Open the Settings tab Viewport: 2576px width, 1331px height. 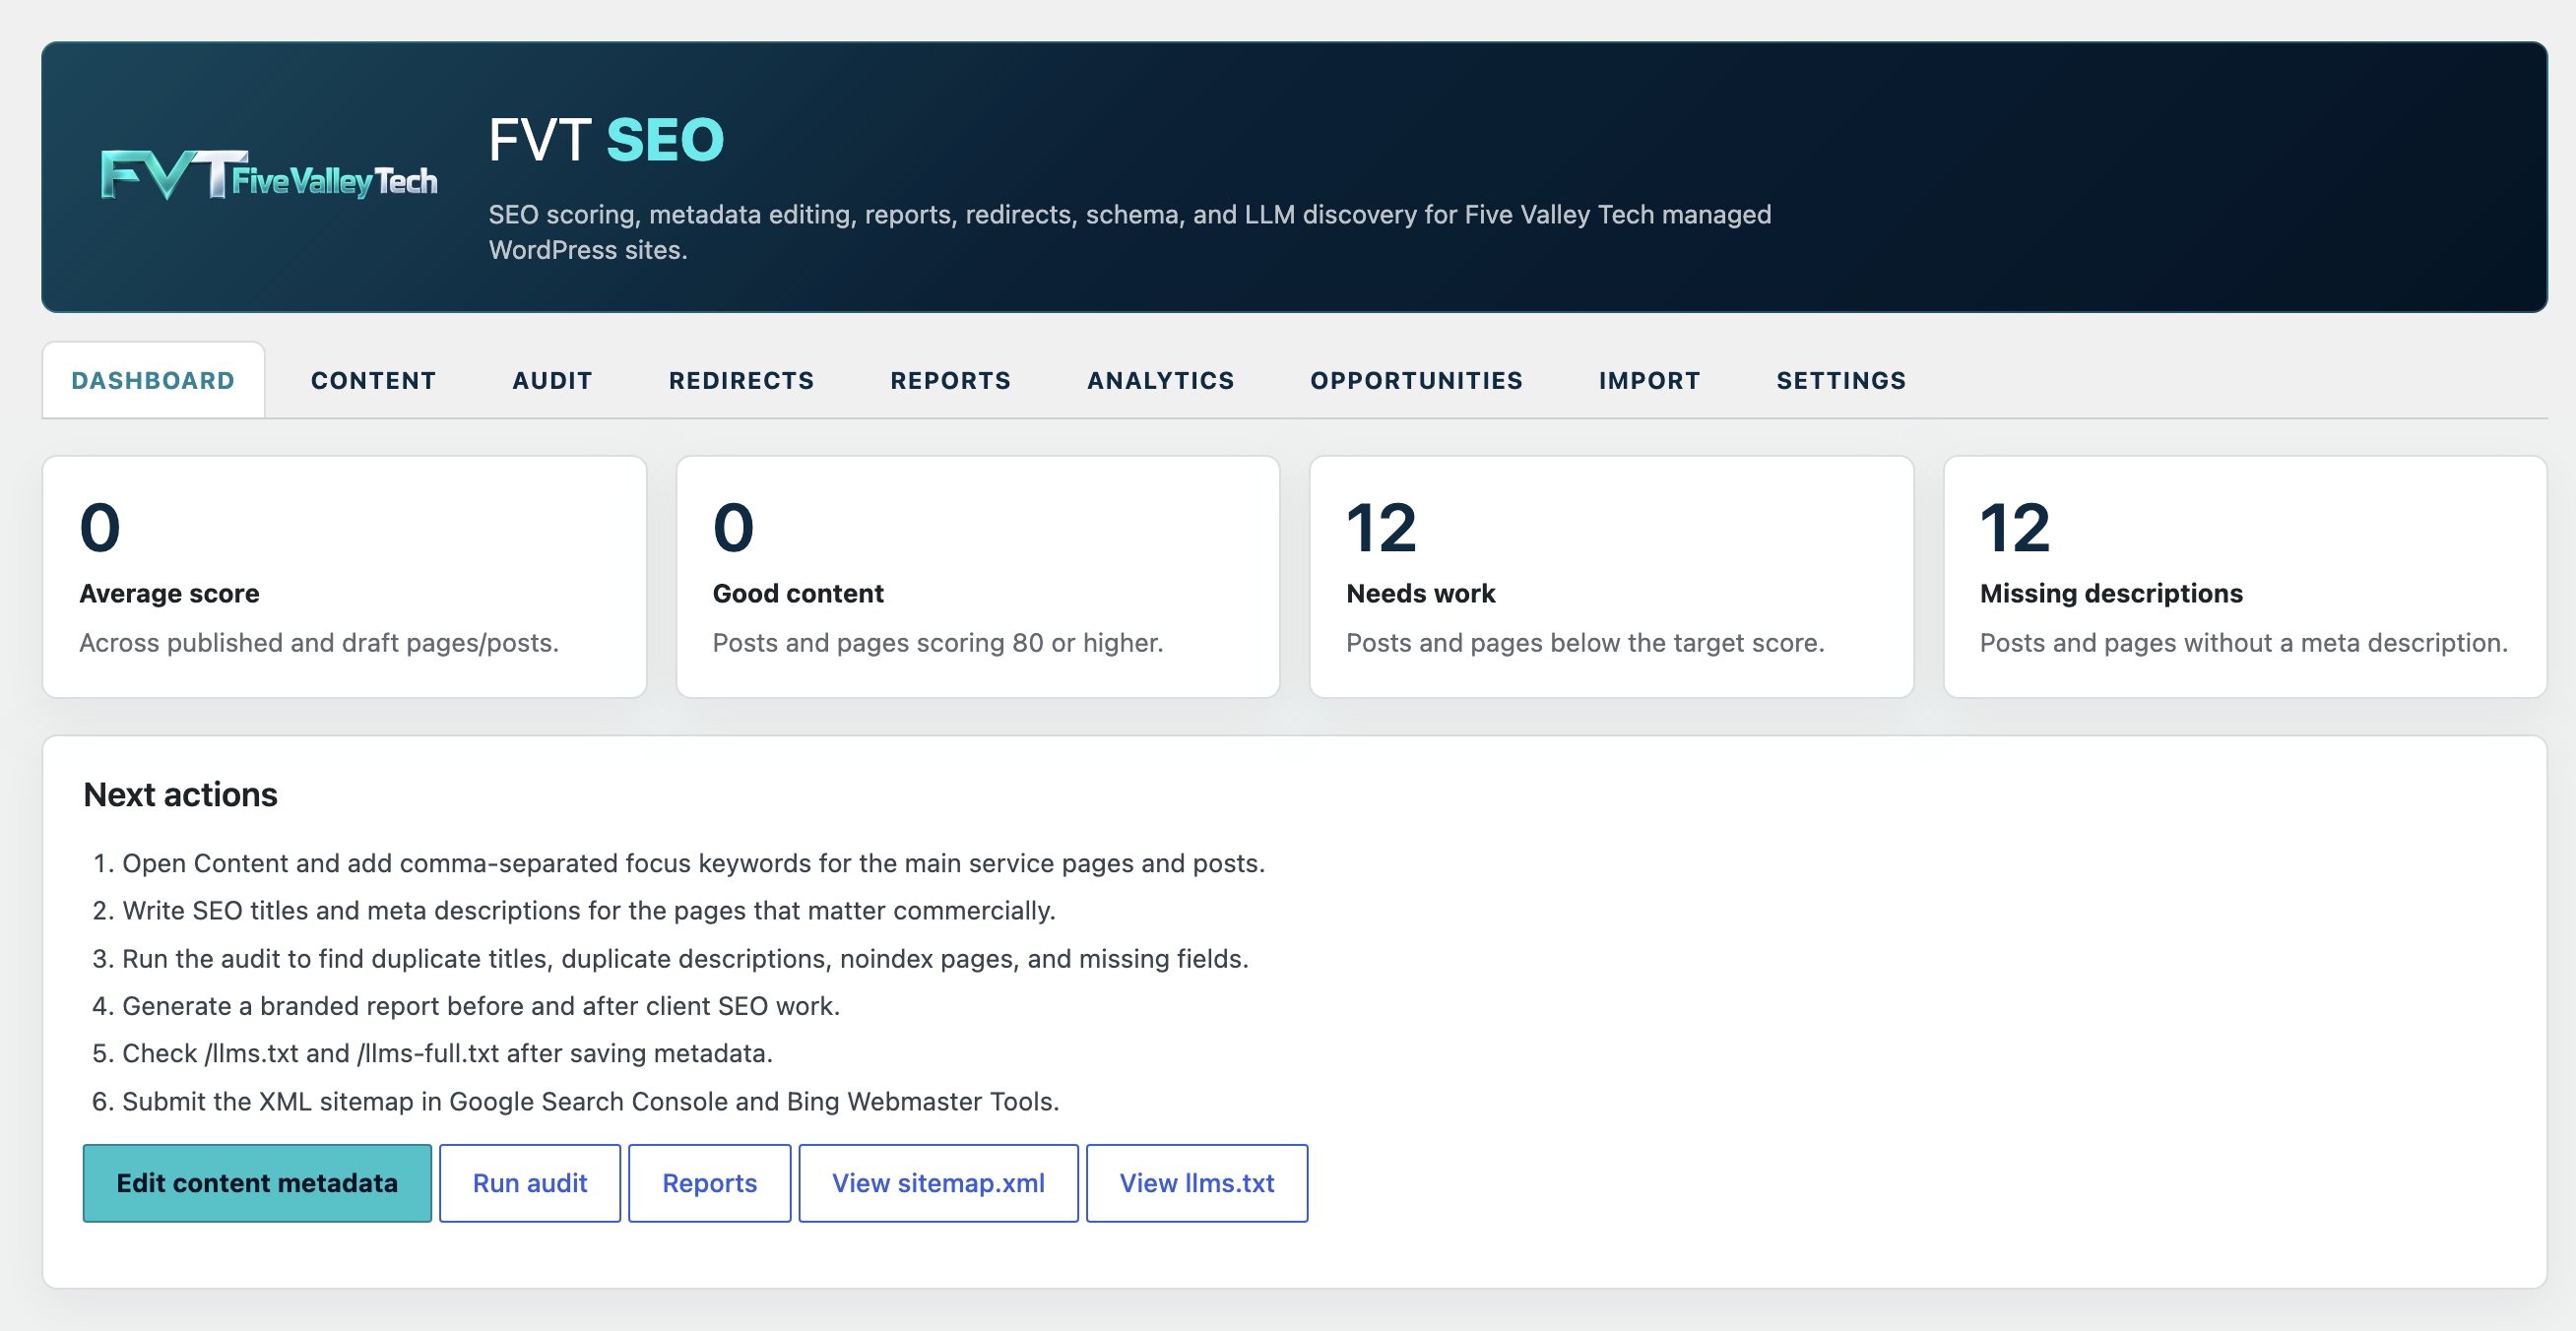tap(1841, 380)
